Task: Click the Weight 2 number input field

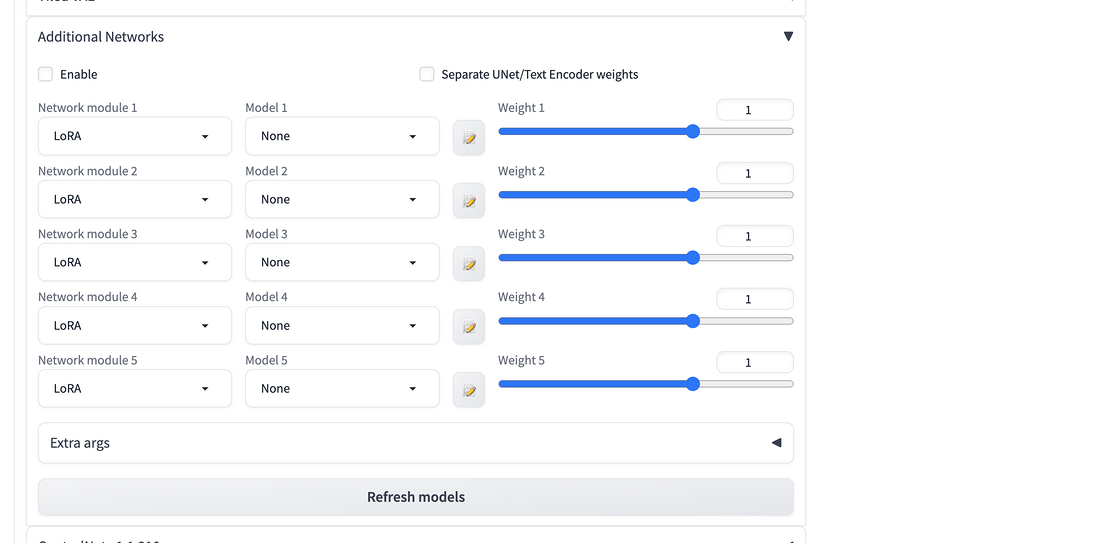Action: (x=755, y=173)
